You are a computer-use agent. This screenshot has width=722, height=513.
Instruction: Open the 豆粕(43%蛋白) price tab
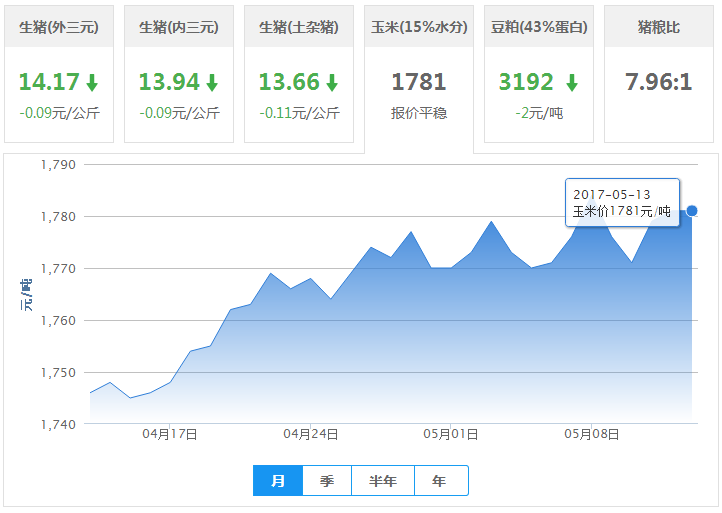pyautogui.click(x=539, y=74)
